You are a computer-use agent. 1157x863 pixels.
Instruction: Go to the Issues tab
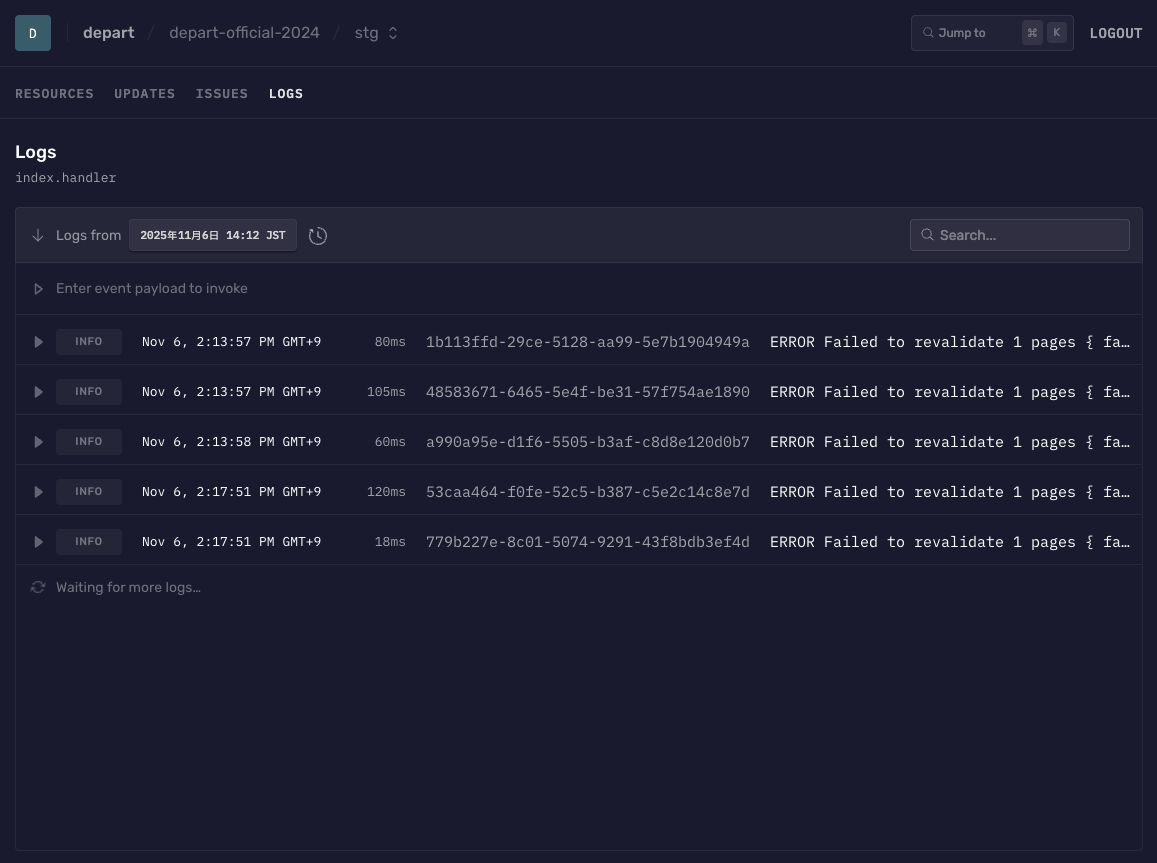tap(222, 94)
